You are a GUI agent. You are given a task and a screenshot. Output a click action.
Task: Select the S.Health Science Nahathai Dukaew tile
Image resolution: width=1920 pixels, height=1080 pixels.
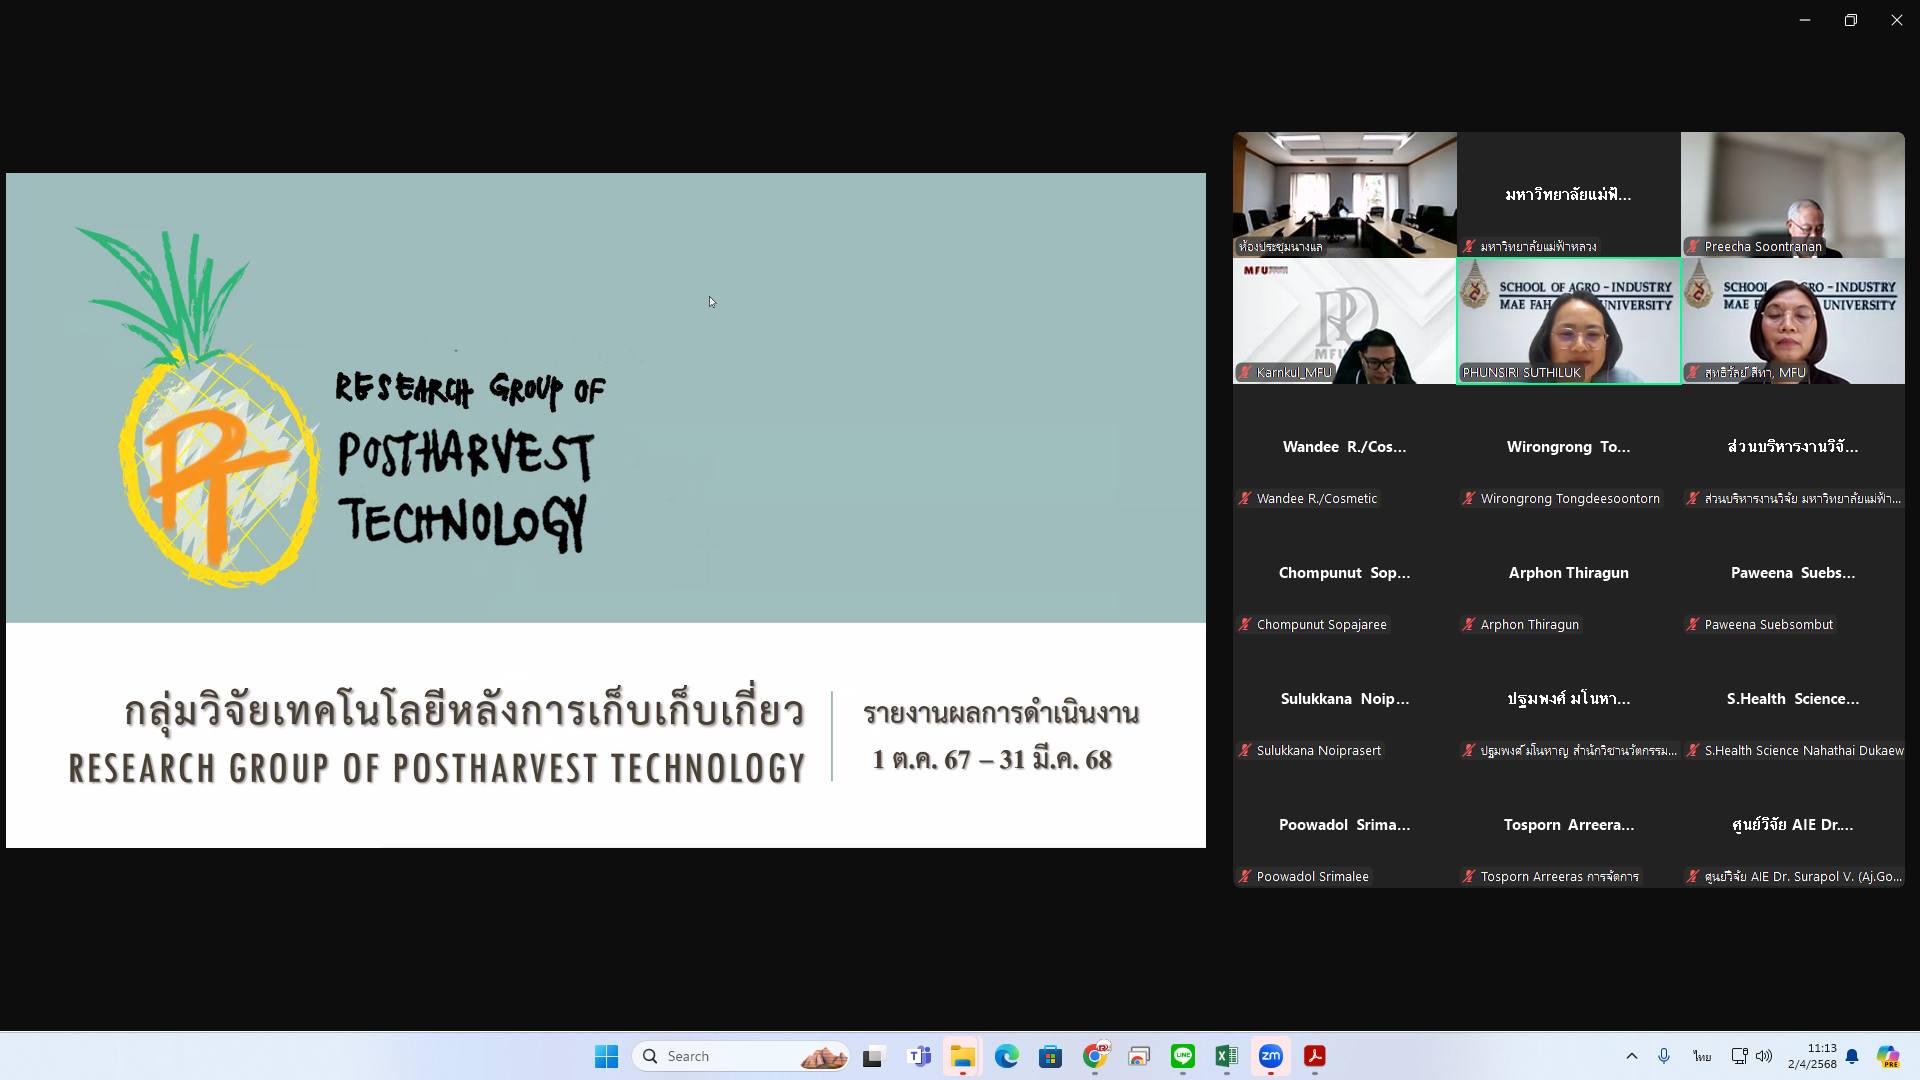click(1793, 699)
